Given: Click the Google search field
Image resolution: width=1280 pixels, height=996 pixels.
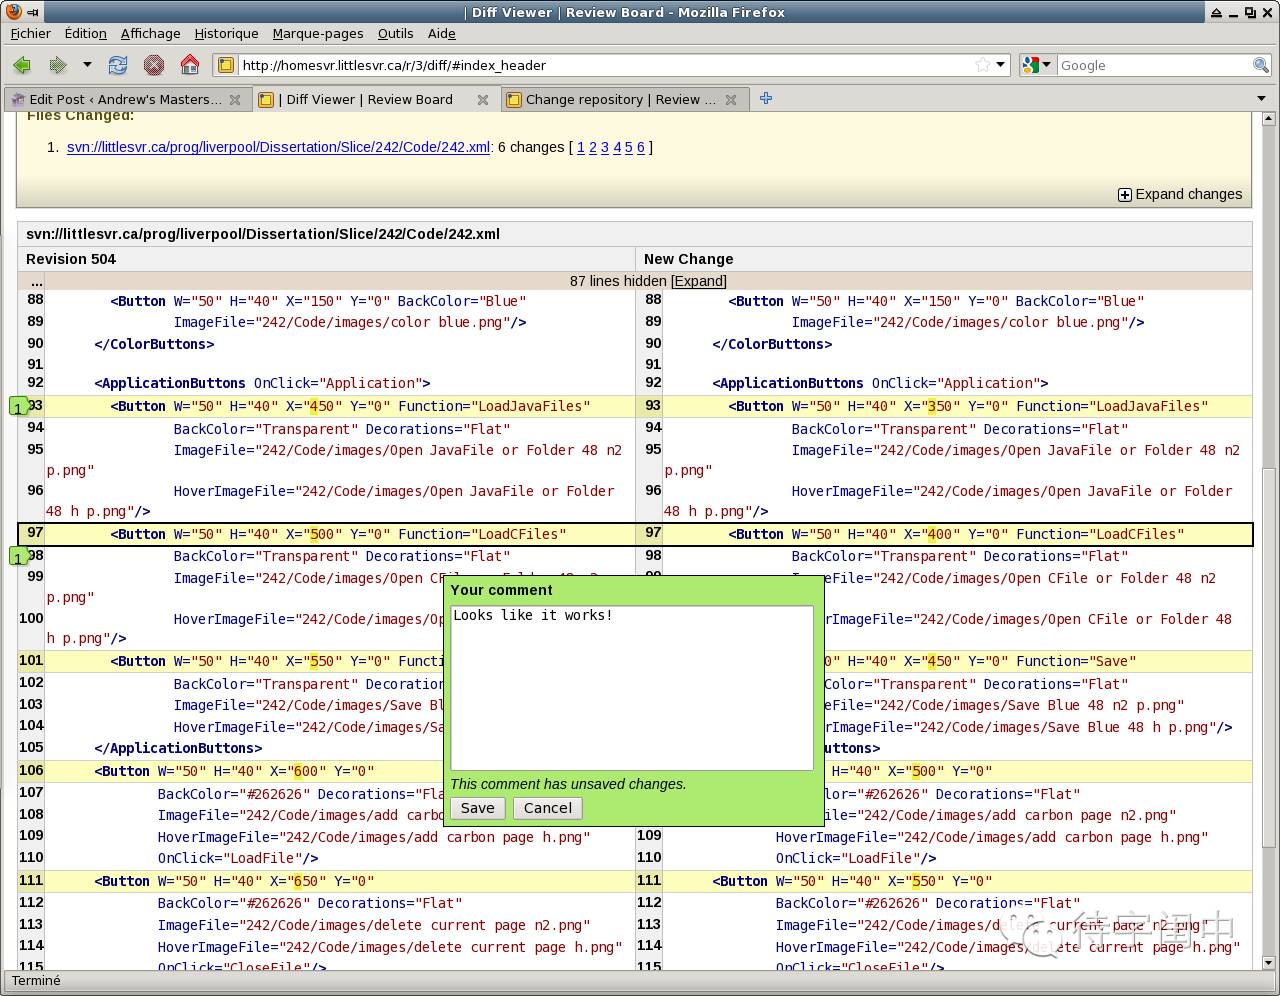Looking at the screenshot, I should pyautogui.click(x=1154, y=65).
